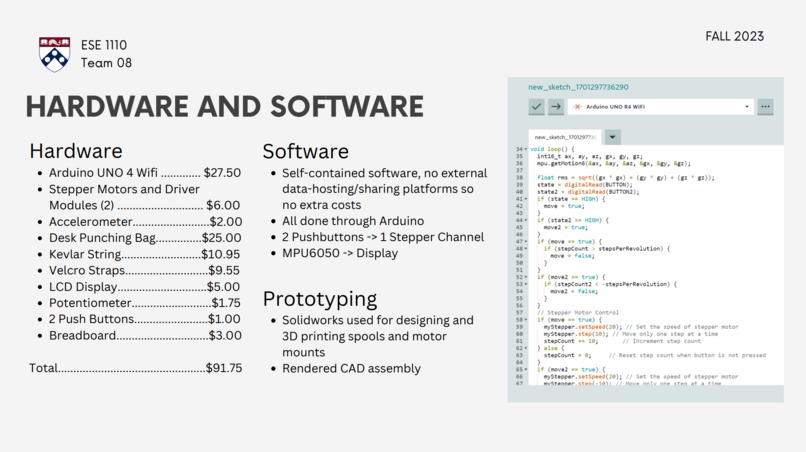The height and width of the screenshot is (452, 806).
Task: Click the 'Breadboard' $3.00 item
Action: point(145,335)
